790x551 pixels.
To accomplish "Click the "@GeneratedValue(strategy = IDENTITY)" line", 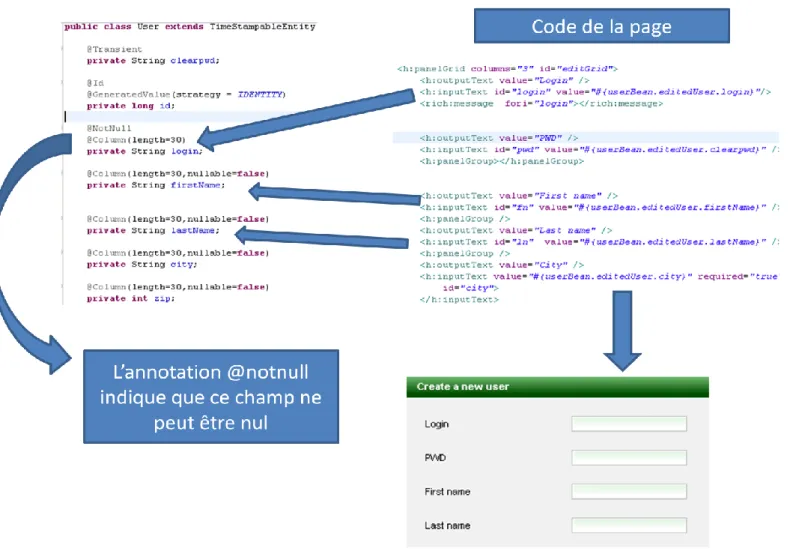I will pos(186,95).
